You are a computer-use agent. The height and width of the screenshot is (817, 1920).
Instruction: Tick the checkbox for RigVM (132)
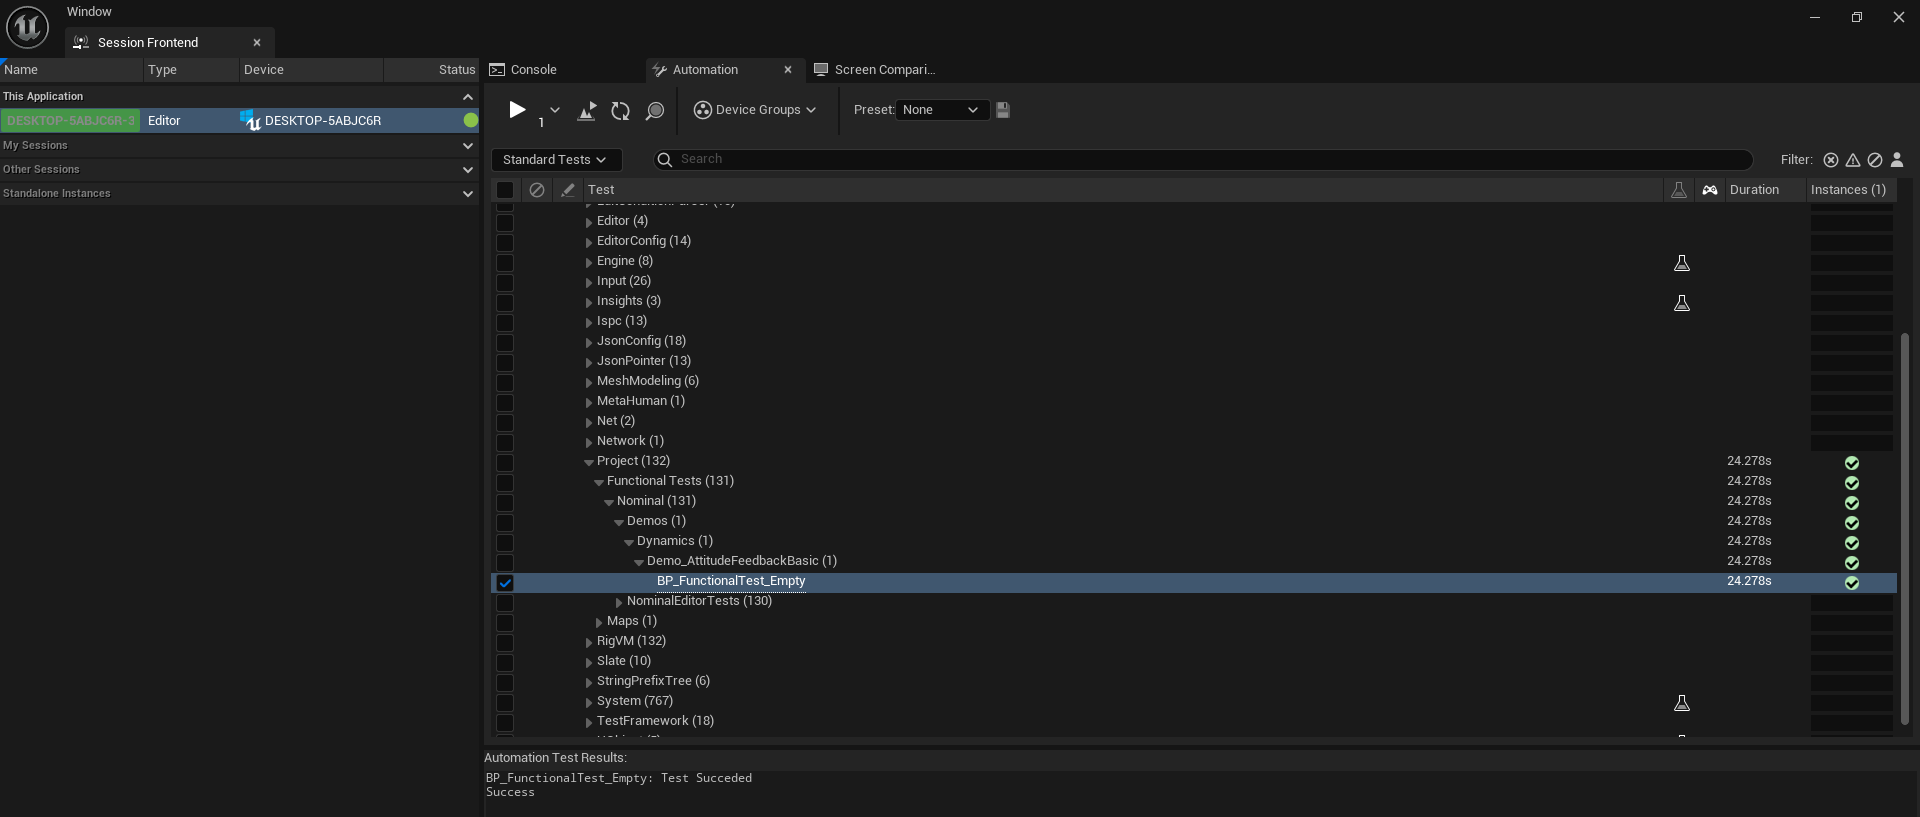[x=505, y=643]
